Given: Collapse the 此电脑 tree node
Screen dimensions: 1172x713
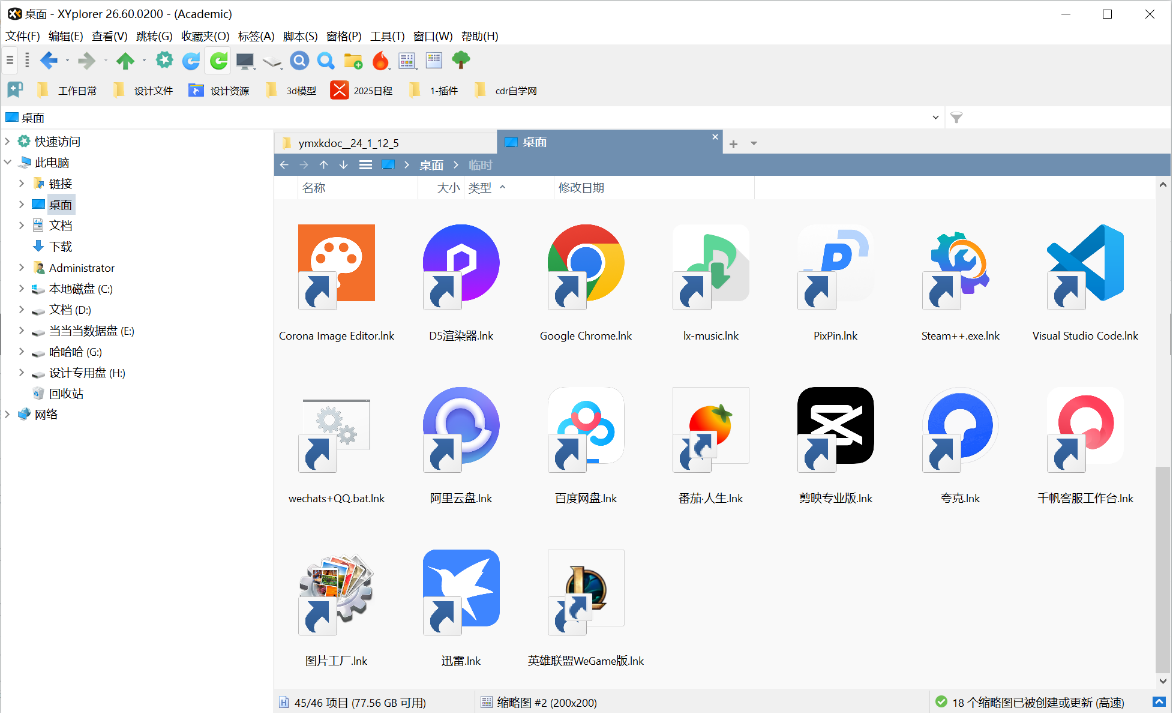Looking at the screenshot, I should click(7, 162).
